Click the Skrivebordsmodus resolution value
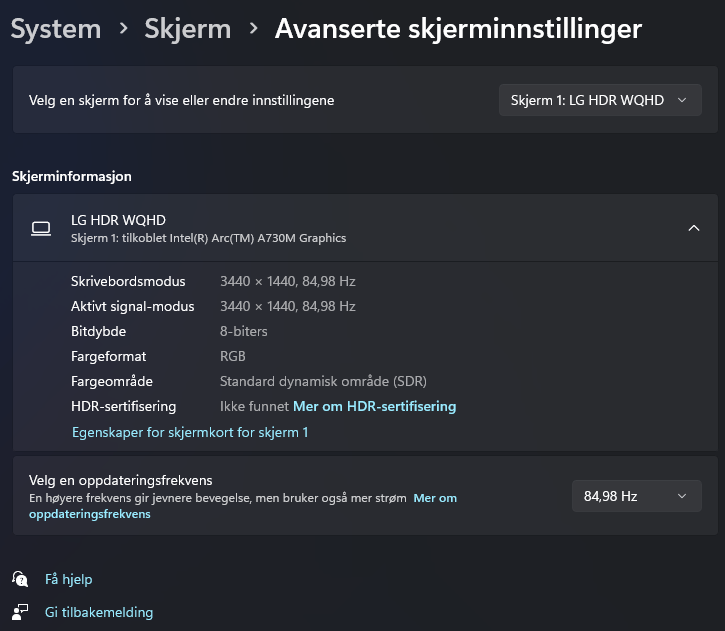This screenshot has height=631, width=725. [287, 281]
